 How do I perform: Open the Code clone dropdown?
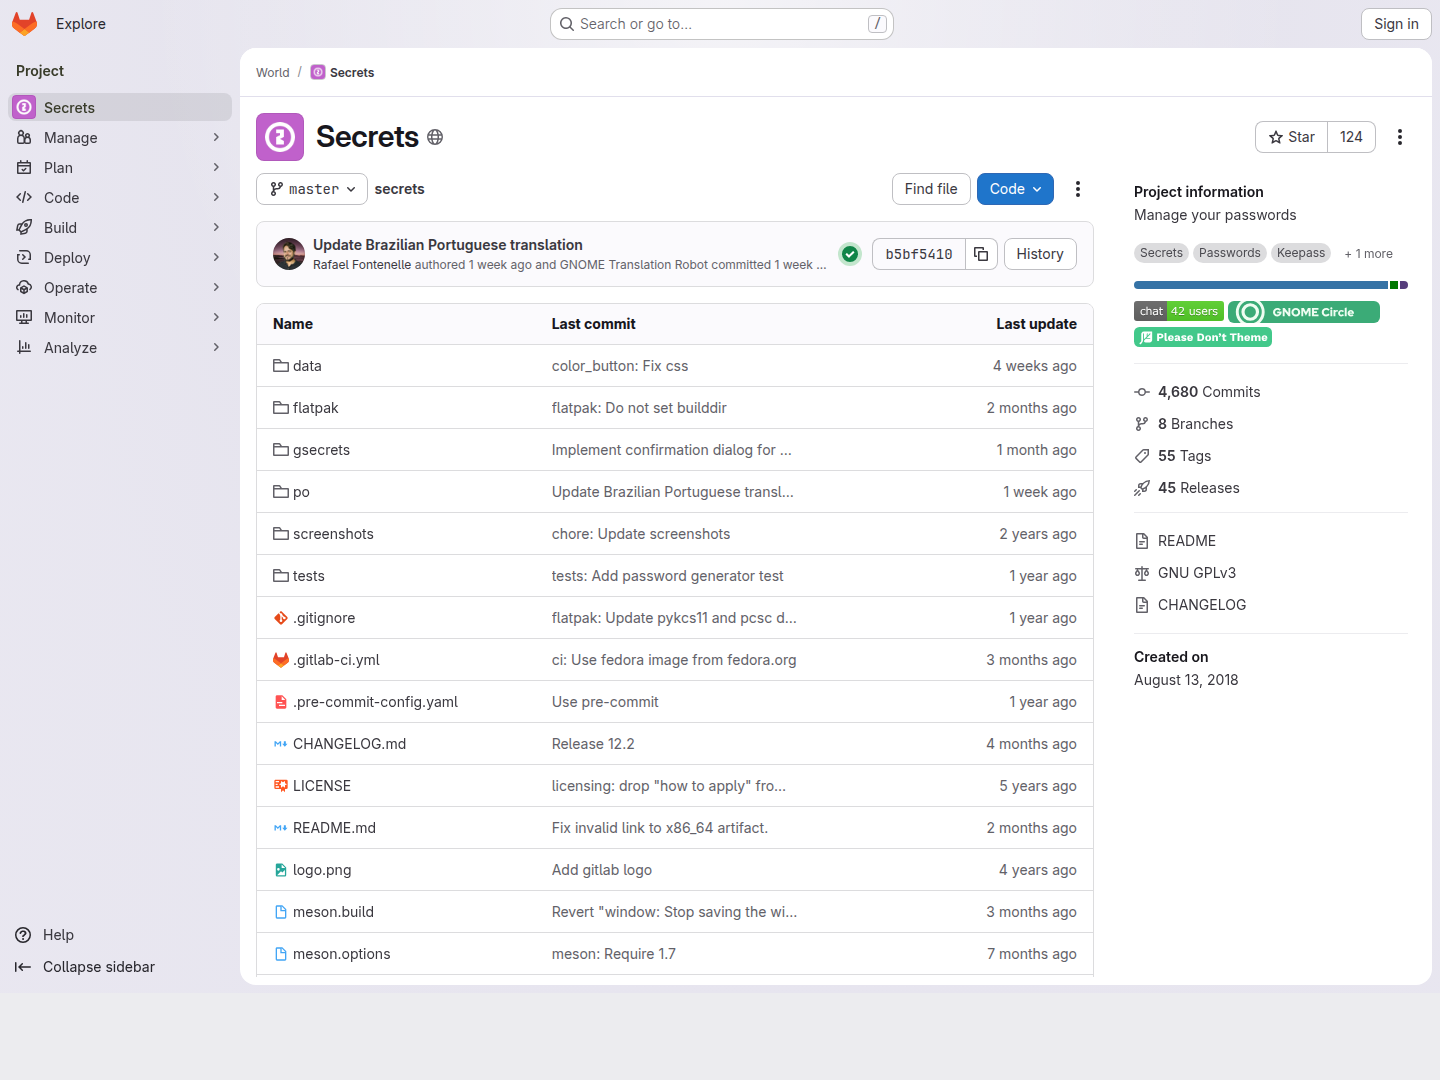(x=1015, y=189)
